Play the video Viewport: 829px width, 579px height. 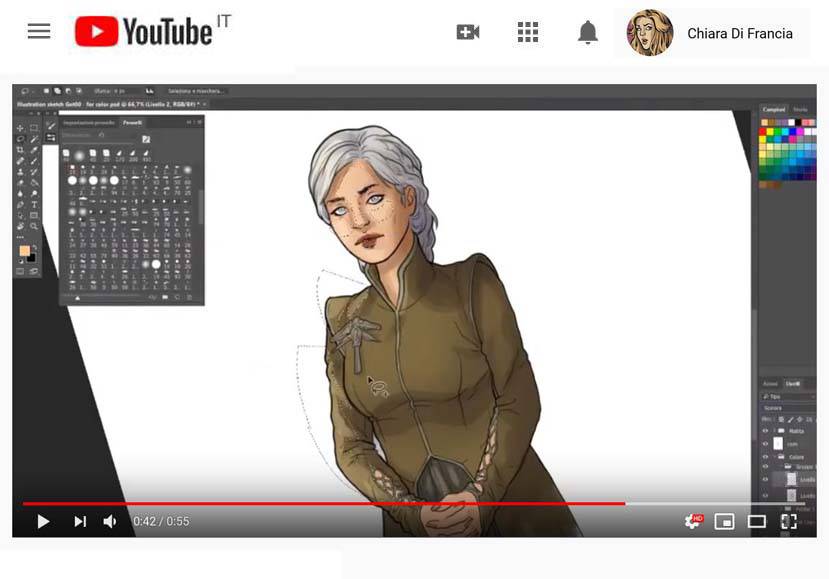(x=43, y=521)
